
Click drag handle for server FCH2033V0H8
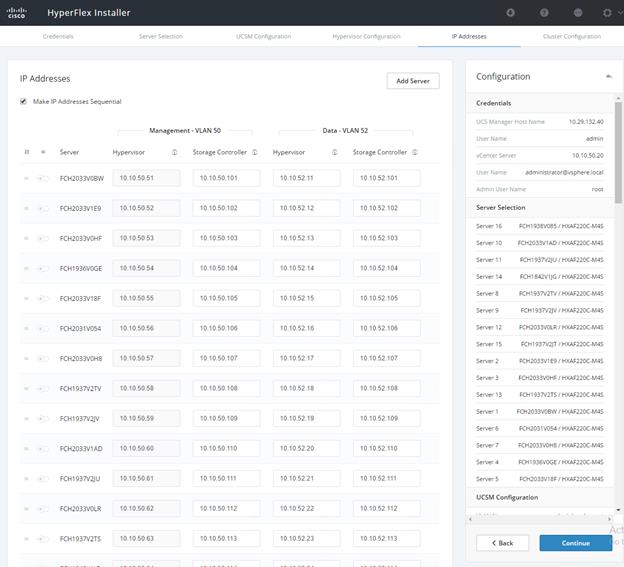(26, 359)
